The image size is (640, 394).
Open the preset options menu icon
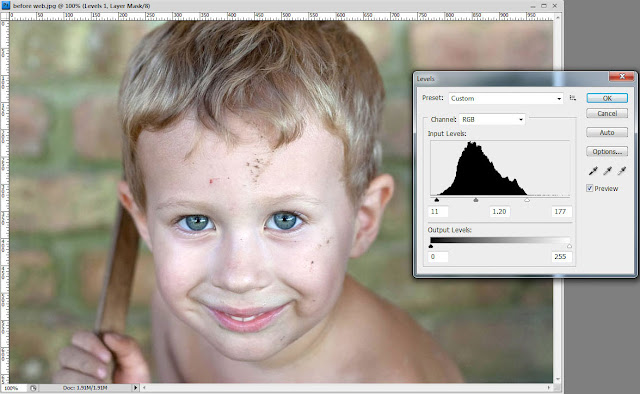click(x=573, y=98)
